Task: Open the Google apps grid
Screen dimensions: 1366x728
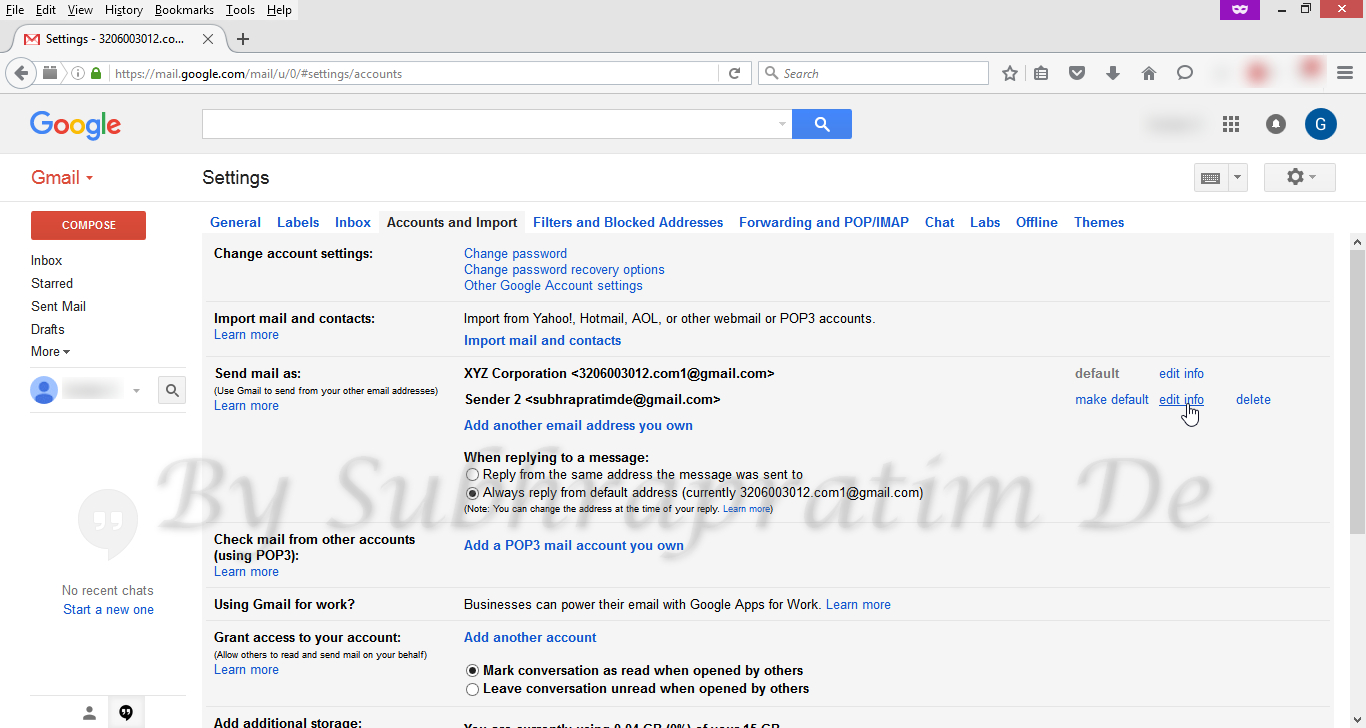Action: click(x=1231, y=124)
